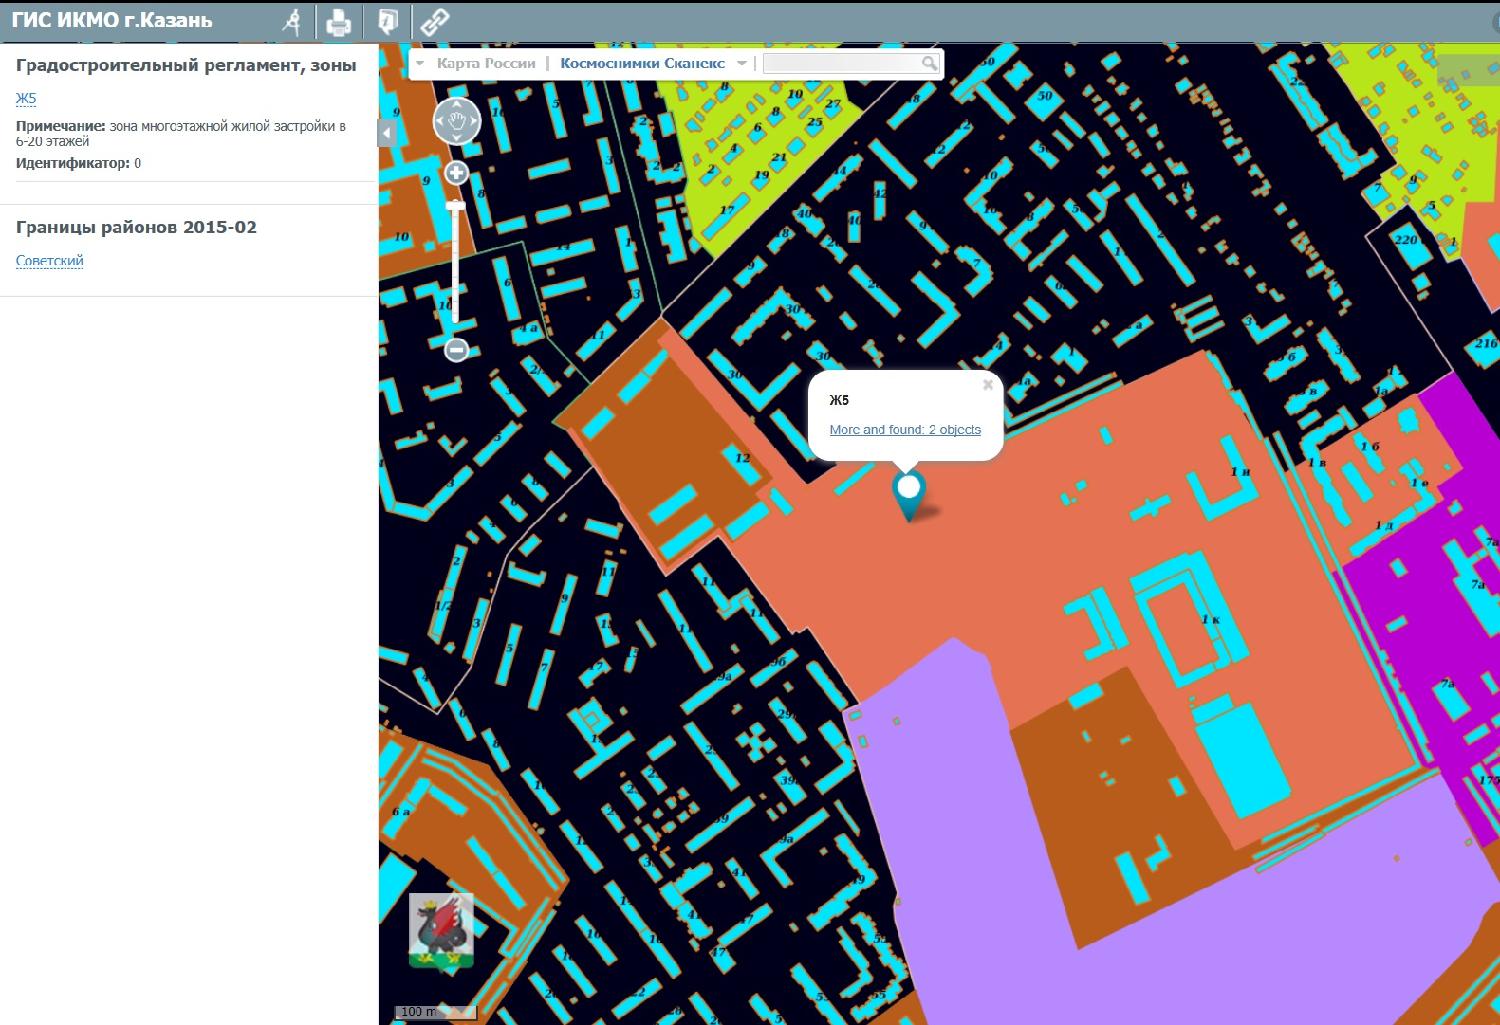Open dropdown arrow before Карта России

click(x=421, y=63)
